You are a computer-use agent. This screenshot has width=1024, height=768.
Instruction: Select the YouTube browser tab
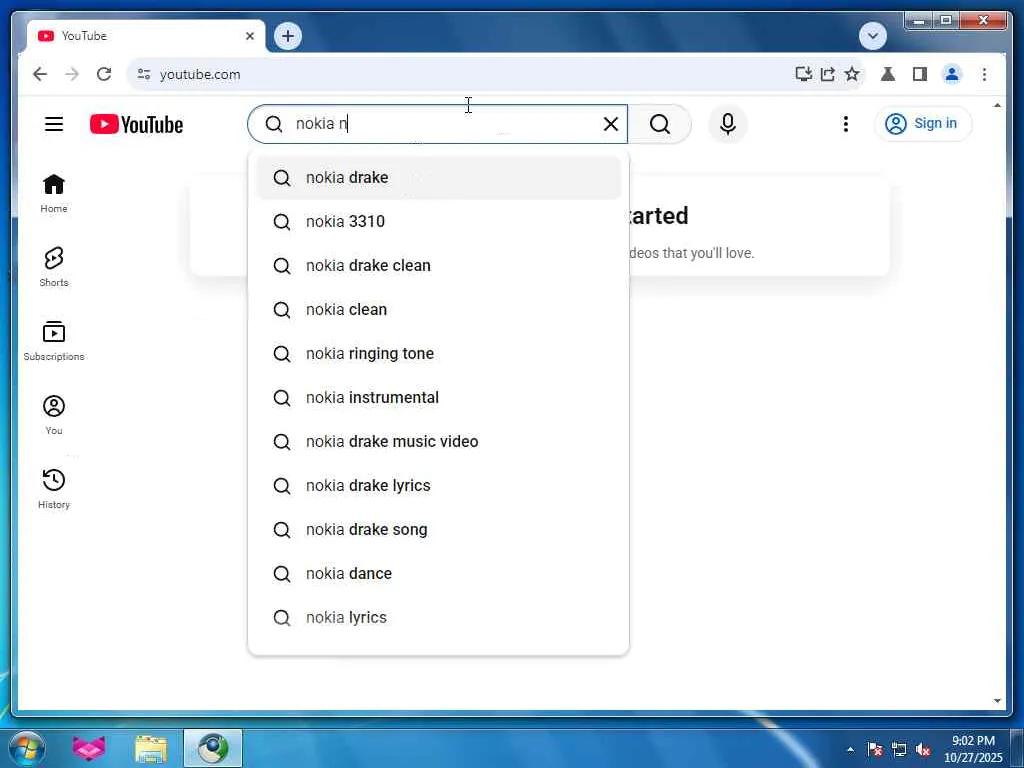[146, 36]
